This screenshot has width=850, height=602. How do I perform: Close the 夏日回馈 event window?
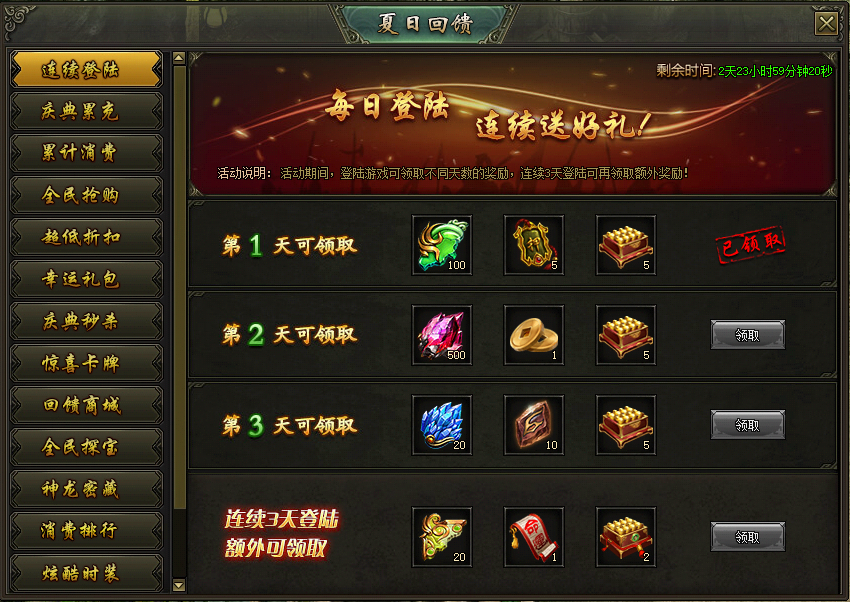[x=827, y=24]
